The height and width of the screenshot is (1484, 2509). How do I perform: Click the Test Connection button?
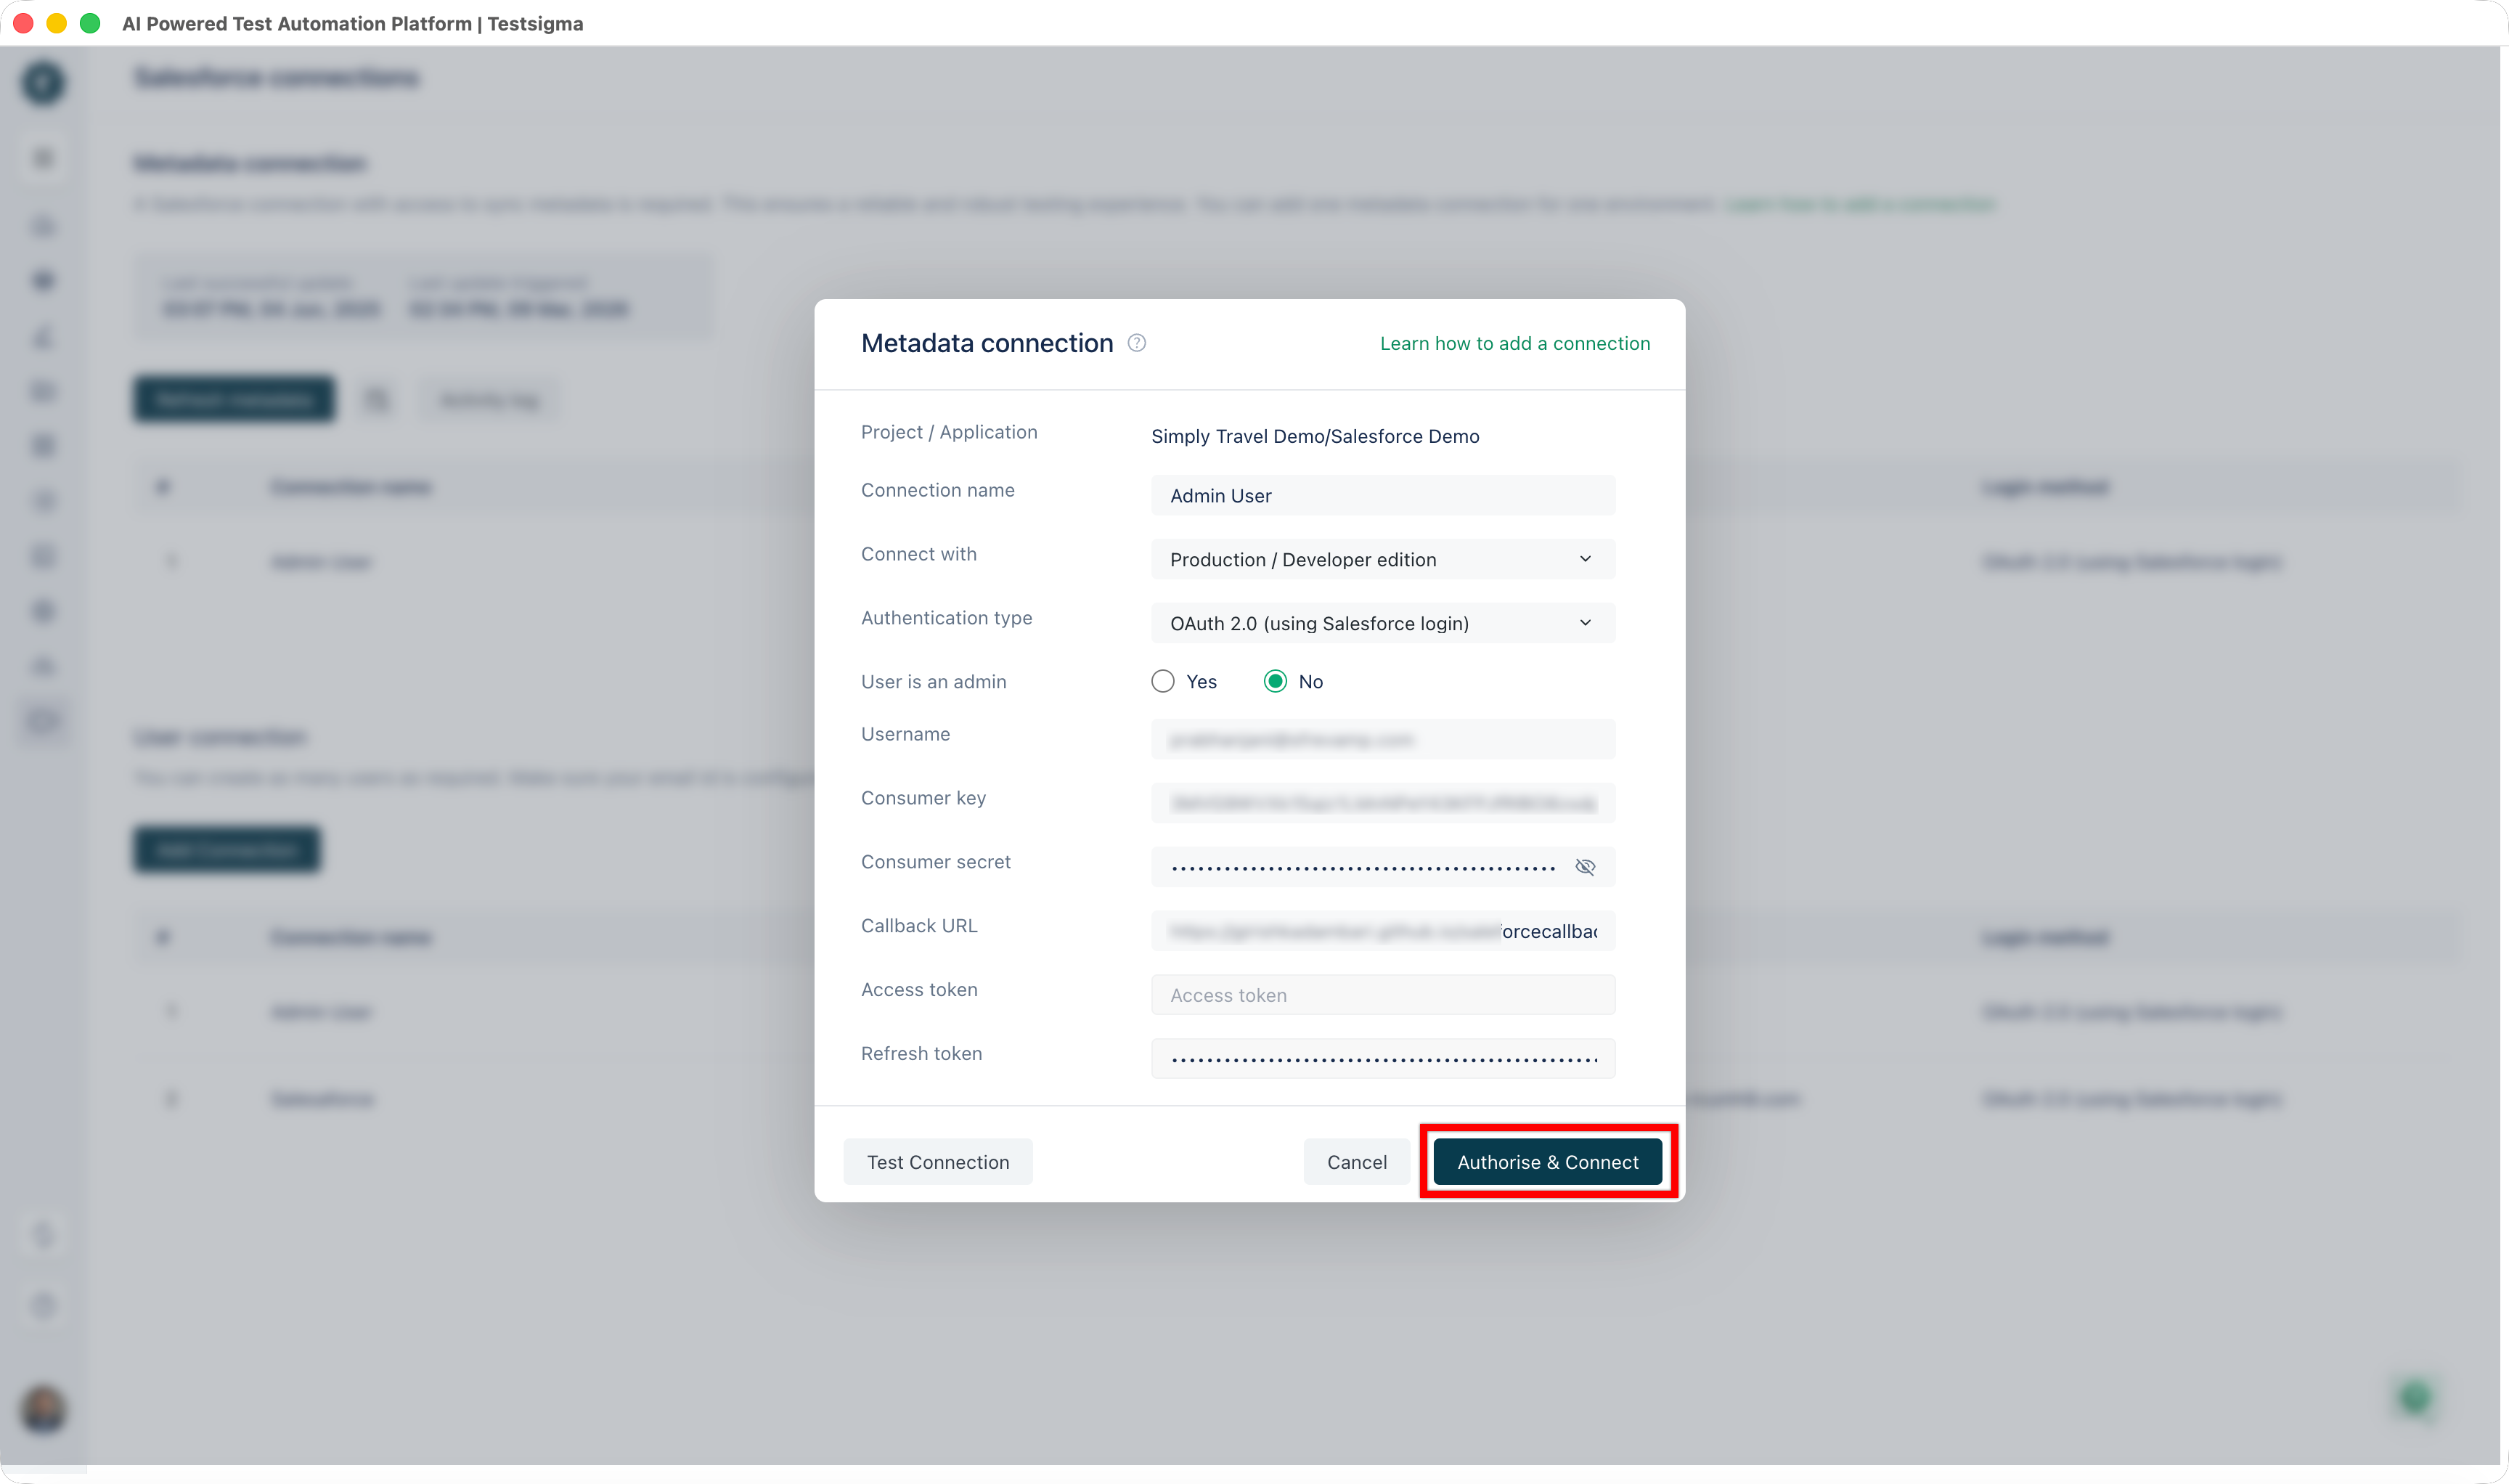937,1161
